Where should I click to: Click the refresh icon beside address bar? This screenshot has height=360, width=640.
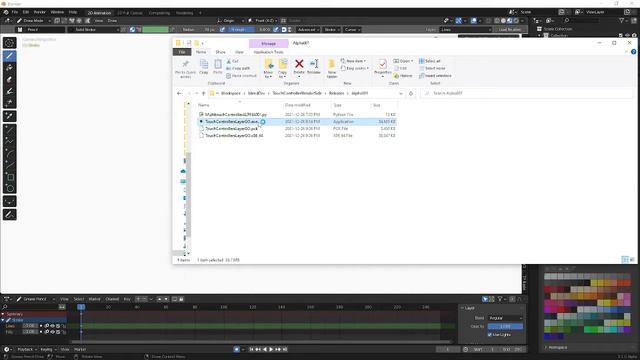(x=411, y=93)
